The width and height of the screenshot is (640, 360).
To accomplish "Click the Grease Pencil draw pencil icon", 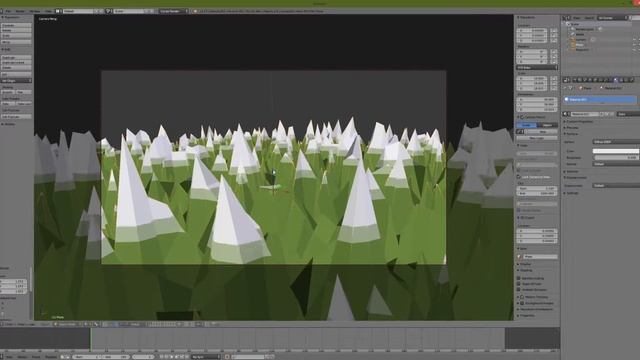I will coord(520,132).
